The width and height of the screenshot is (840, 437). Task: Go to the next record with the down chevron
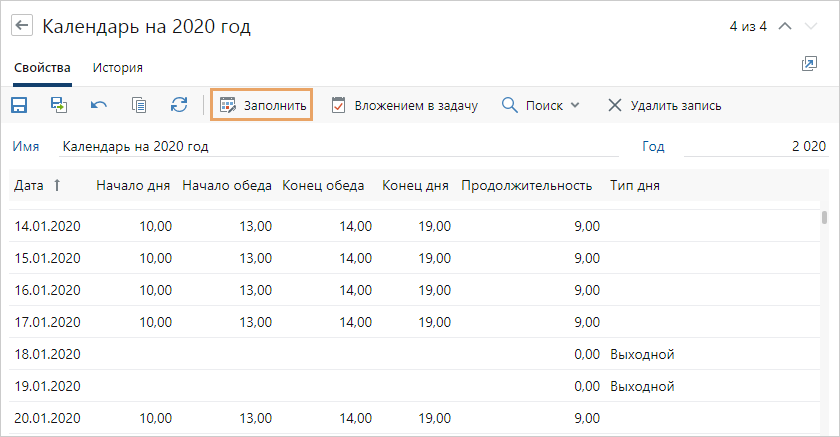[x=811, y=27]
